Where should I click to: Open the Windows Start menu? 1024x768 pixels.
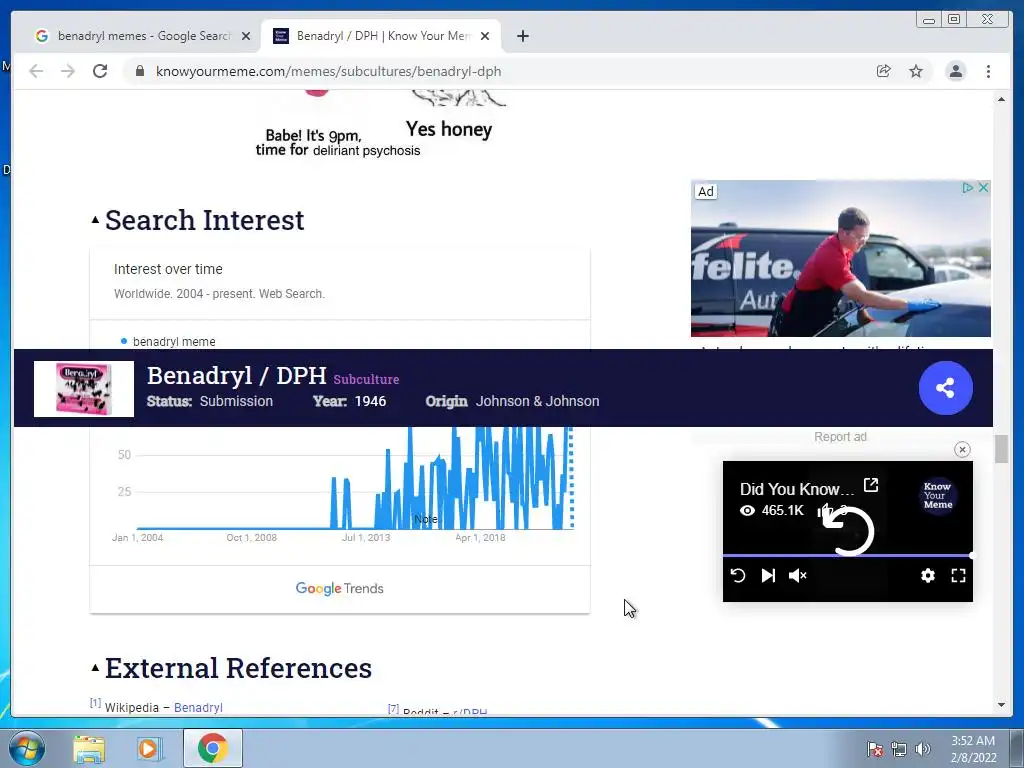coord(27,748)
